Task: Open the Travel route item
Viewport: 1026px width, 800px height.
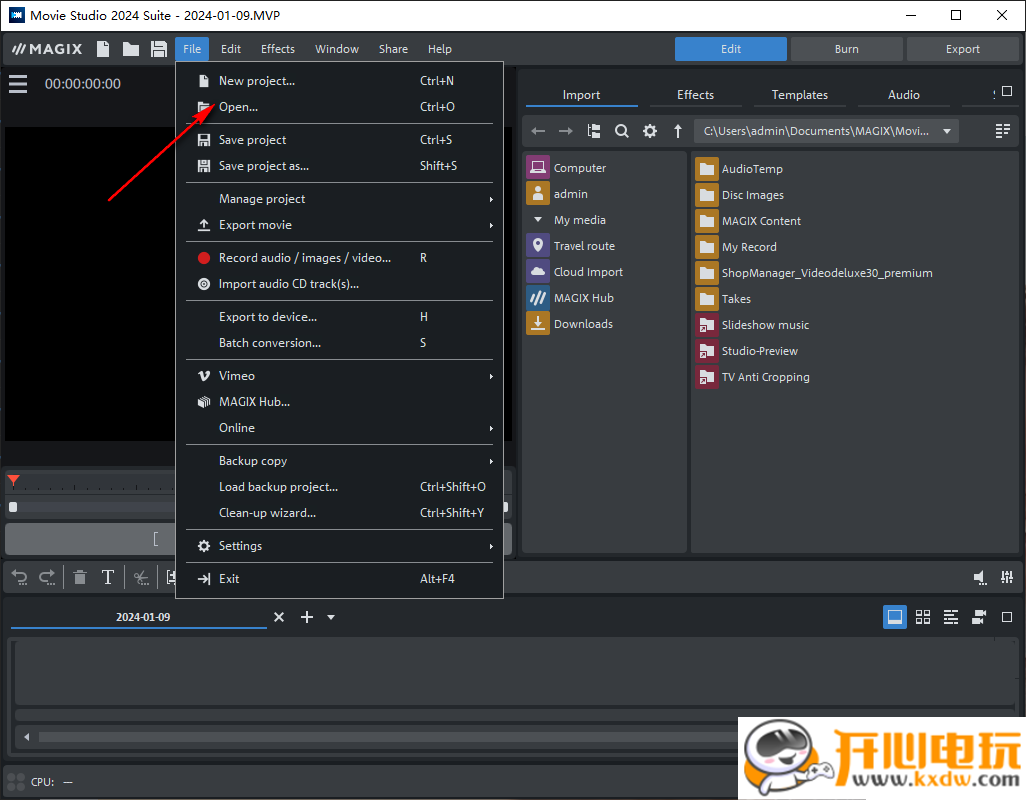Action: pos(571,246)
